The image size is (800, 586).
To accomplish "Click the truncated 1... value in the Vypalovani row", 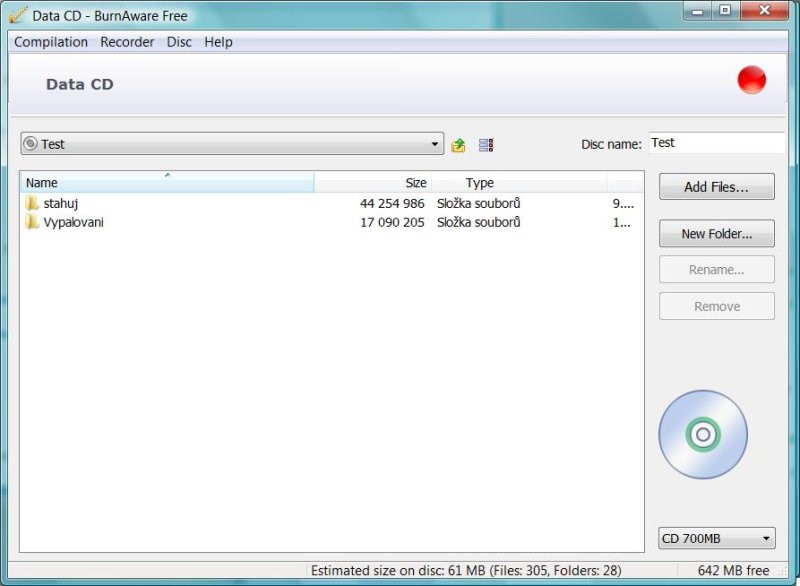I will point(621,222).
